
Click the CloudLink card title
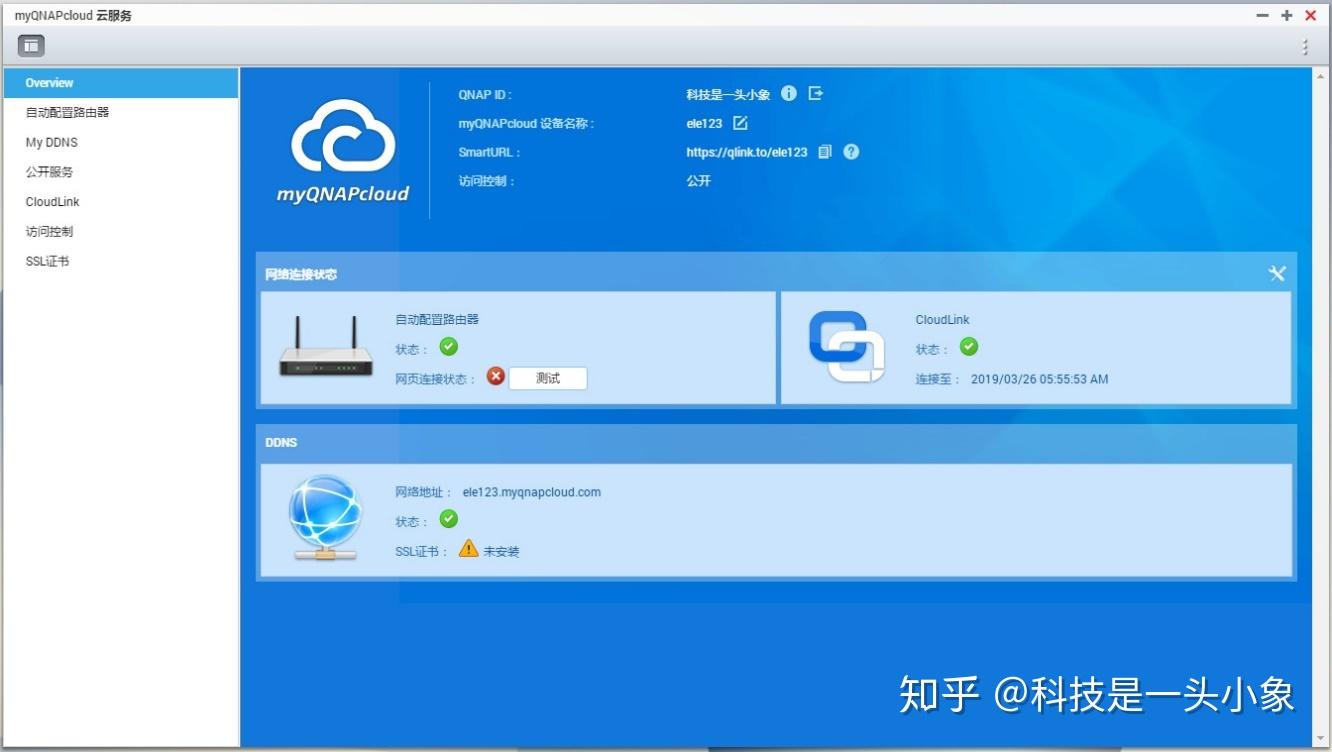point(943,320)
